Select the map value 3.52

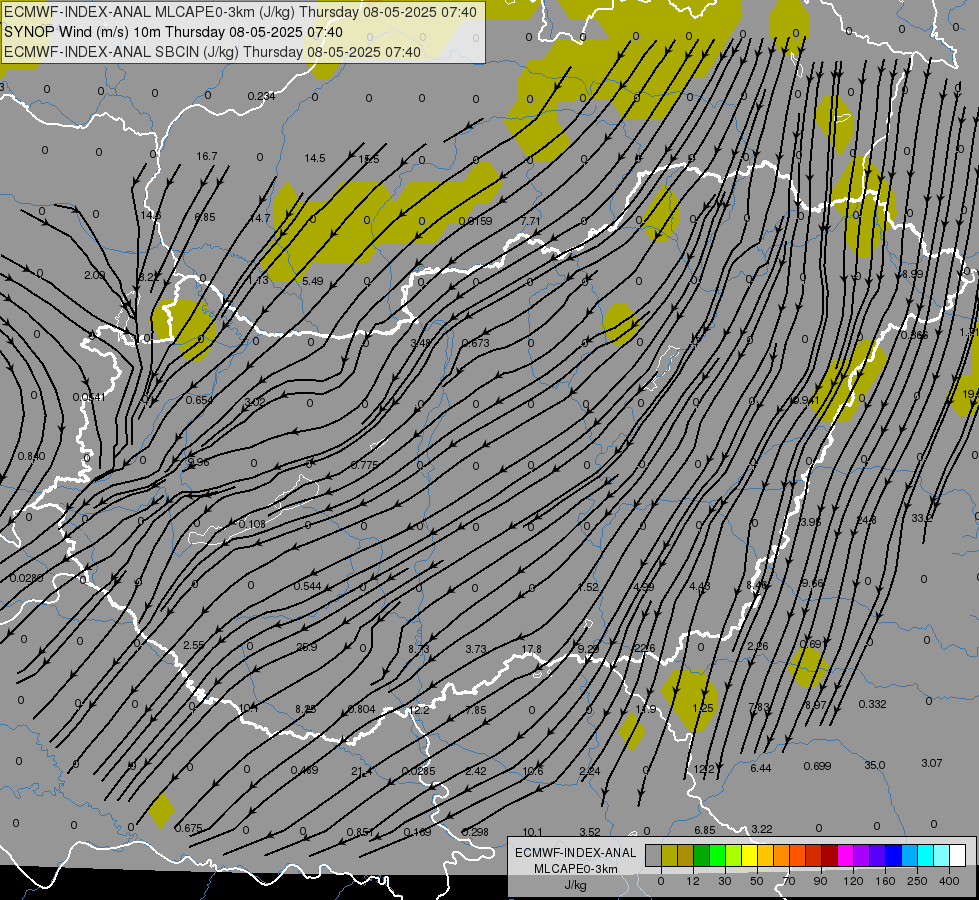[590, 832]
